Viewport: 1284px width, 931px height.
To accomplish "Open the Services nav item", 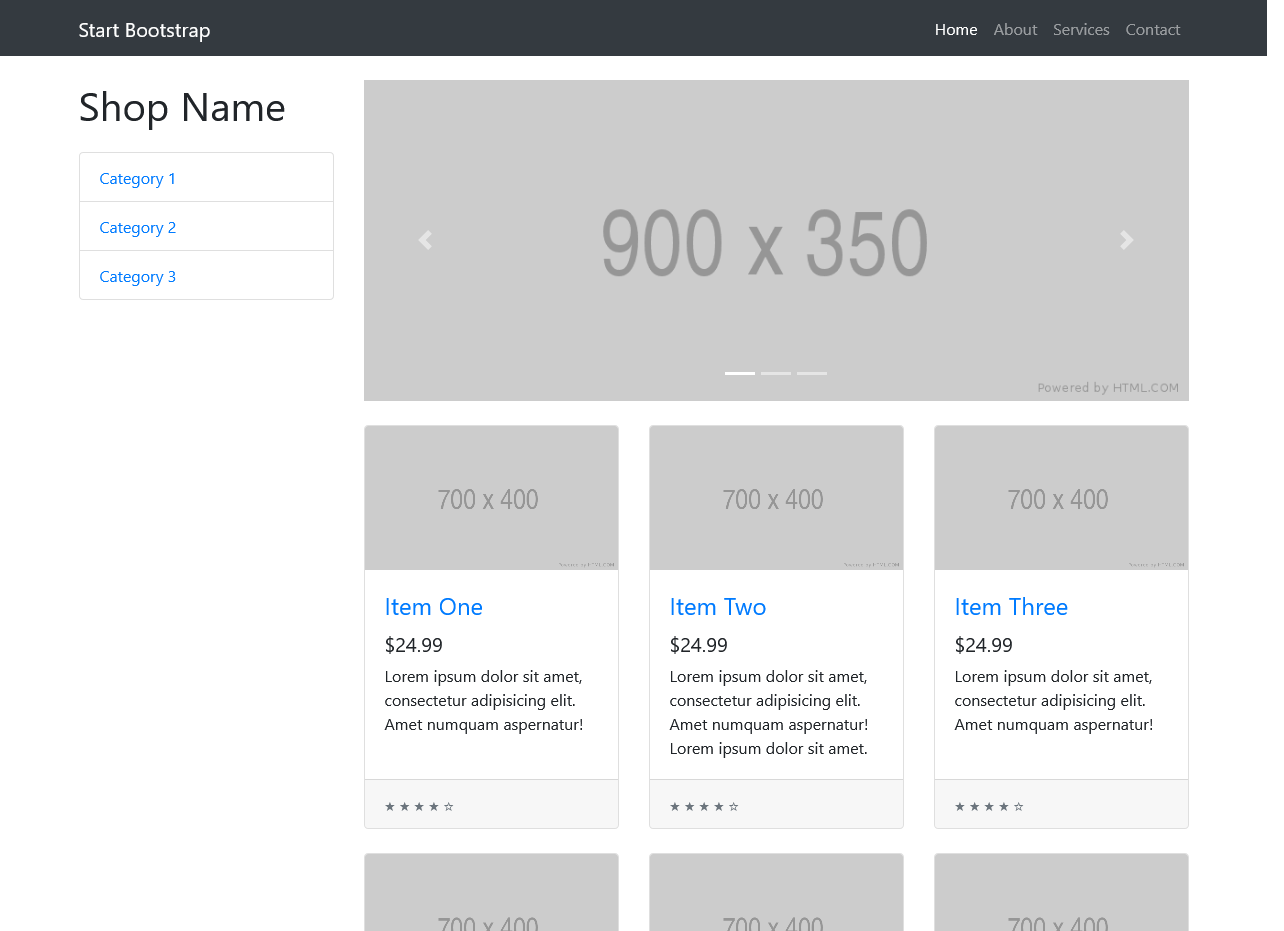I will (x=1081, y=29).
